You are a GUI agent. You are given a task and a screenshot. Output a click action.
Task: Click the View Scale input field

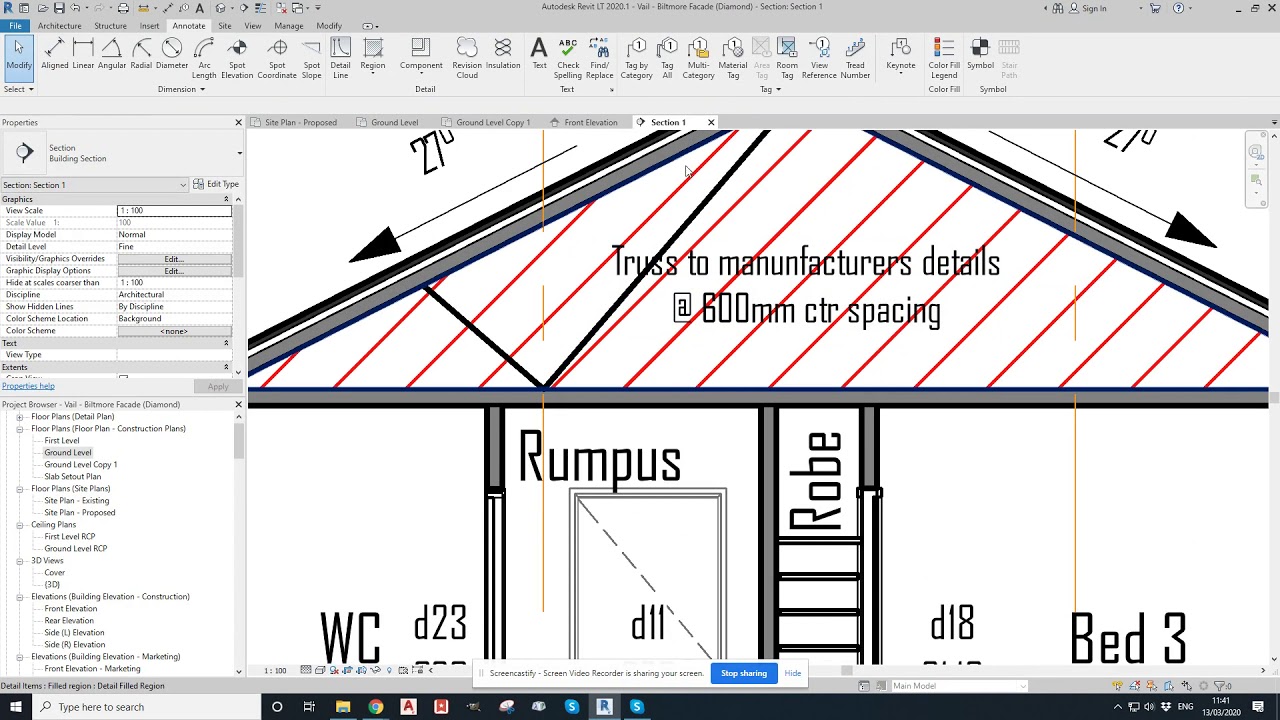(x=174, y=211)
